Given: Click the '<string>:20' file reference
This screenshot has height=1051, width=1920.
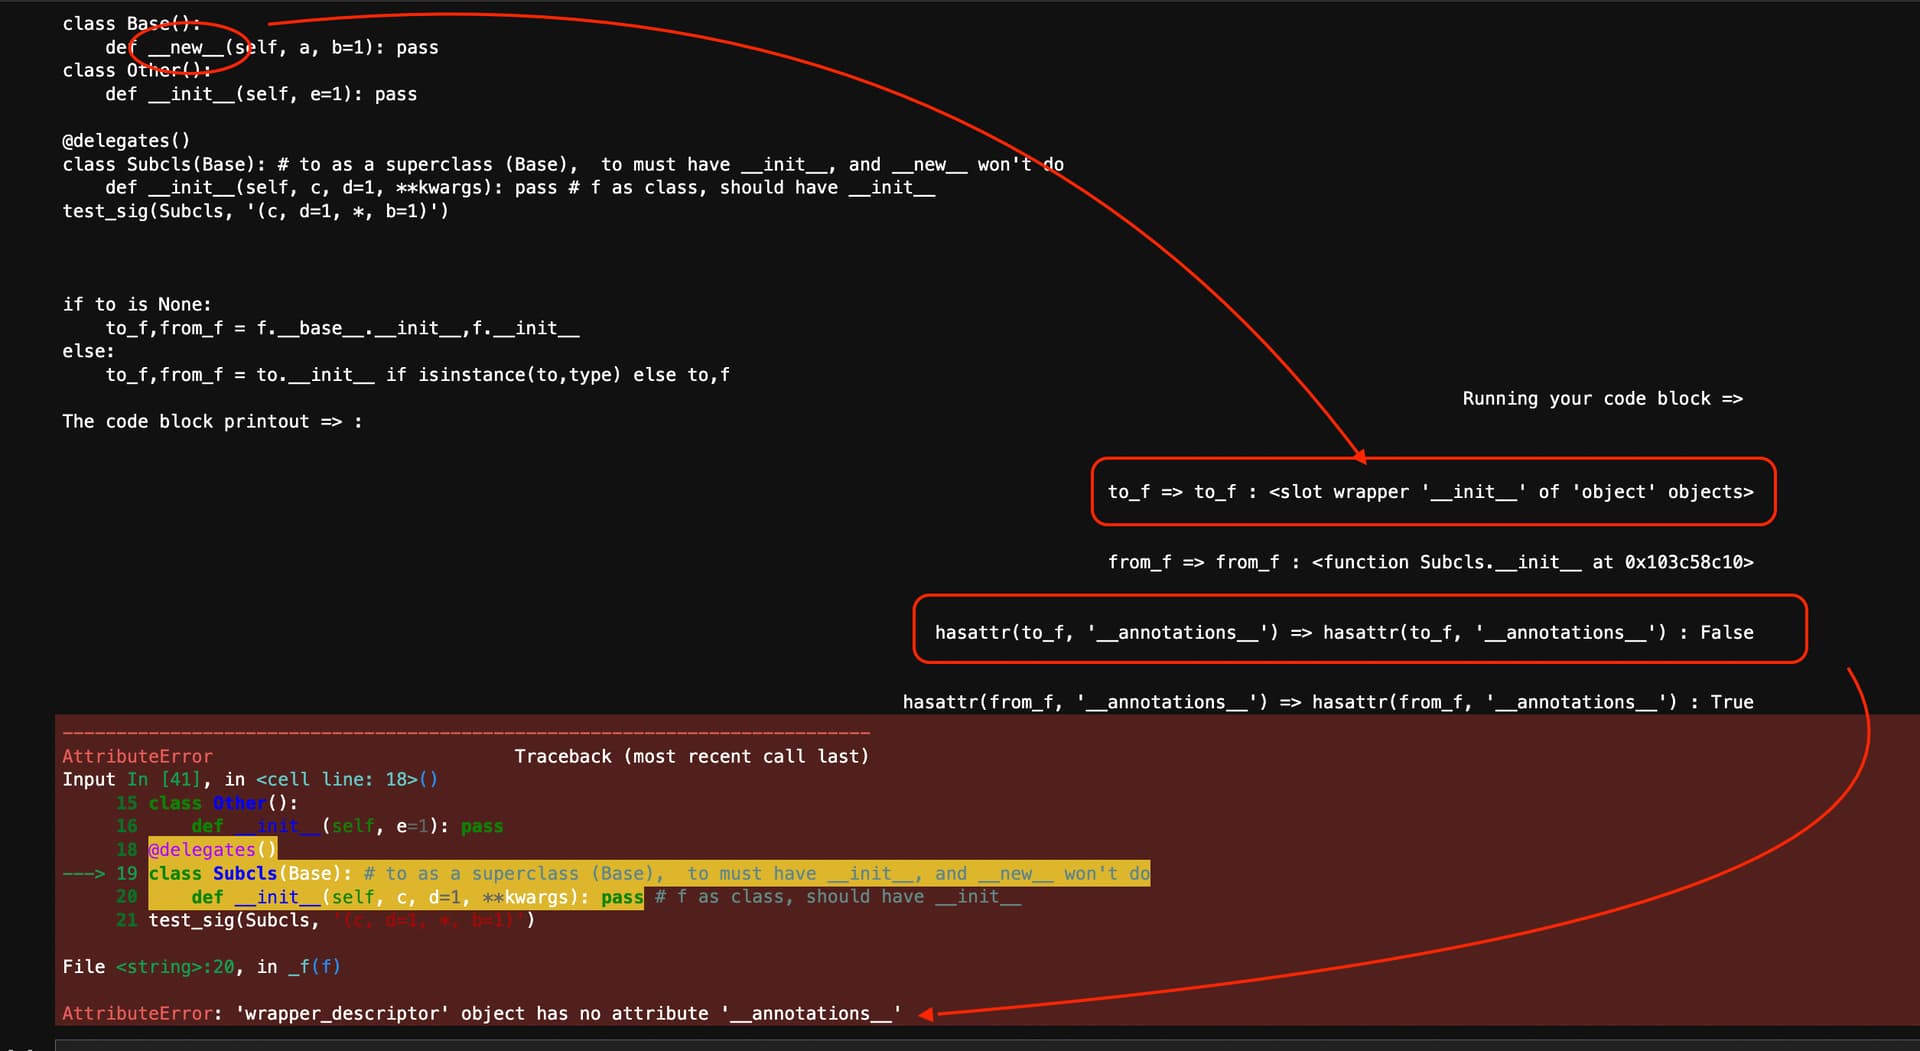Looking at the screenshot, I should [175, 967].
